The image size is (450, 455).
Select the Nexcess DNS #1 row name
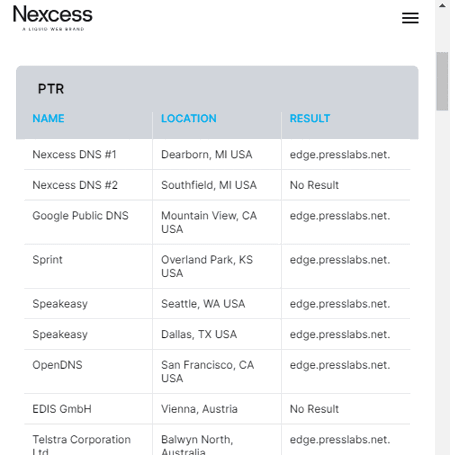(x=74, y=155)
